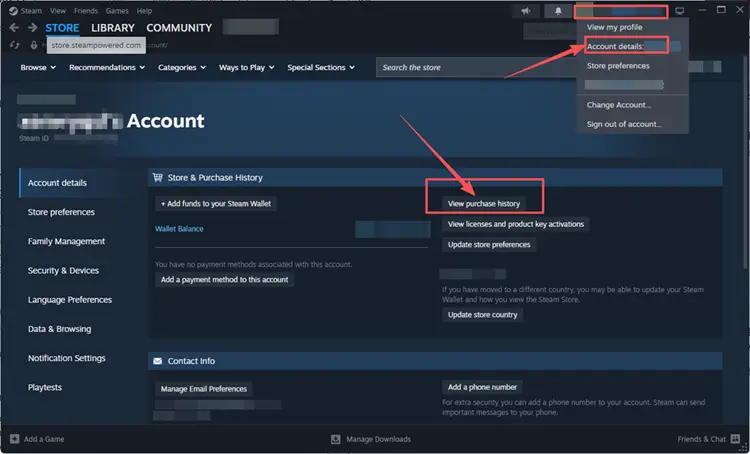
Task: Click the Friends & Chat icon
Action: (735, 439)
